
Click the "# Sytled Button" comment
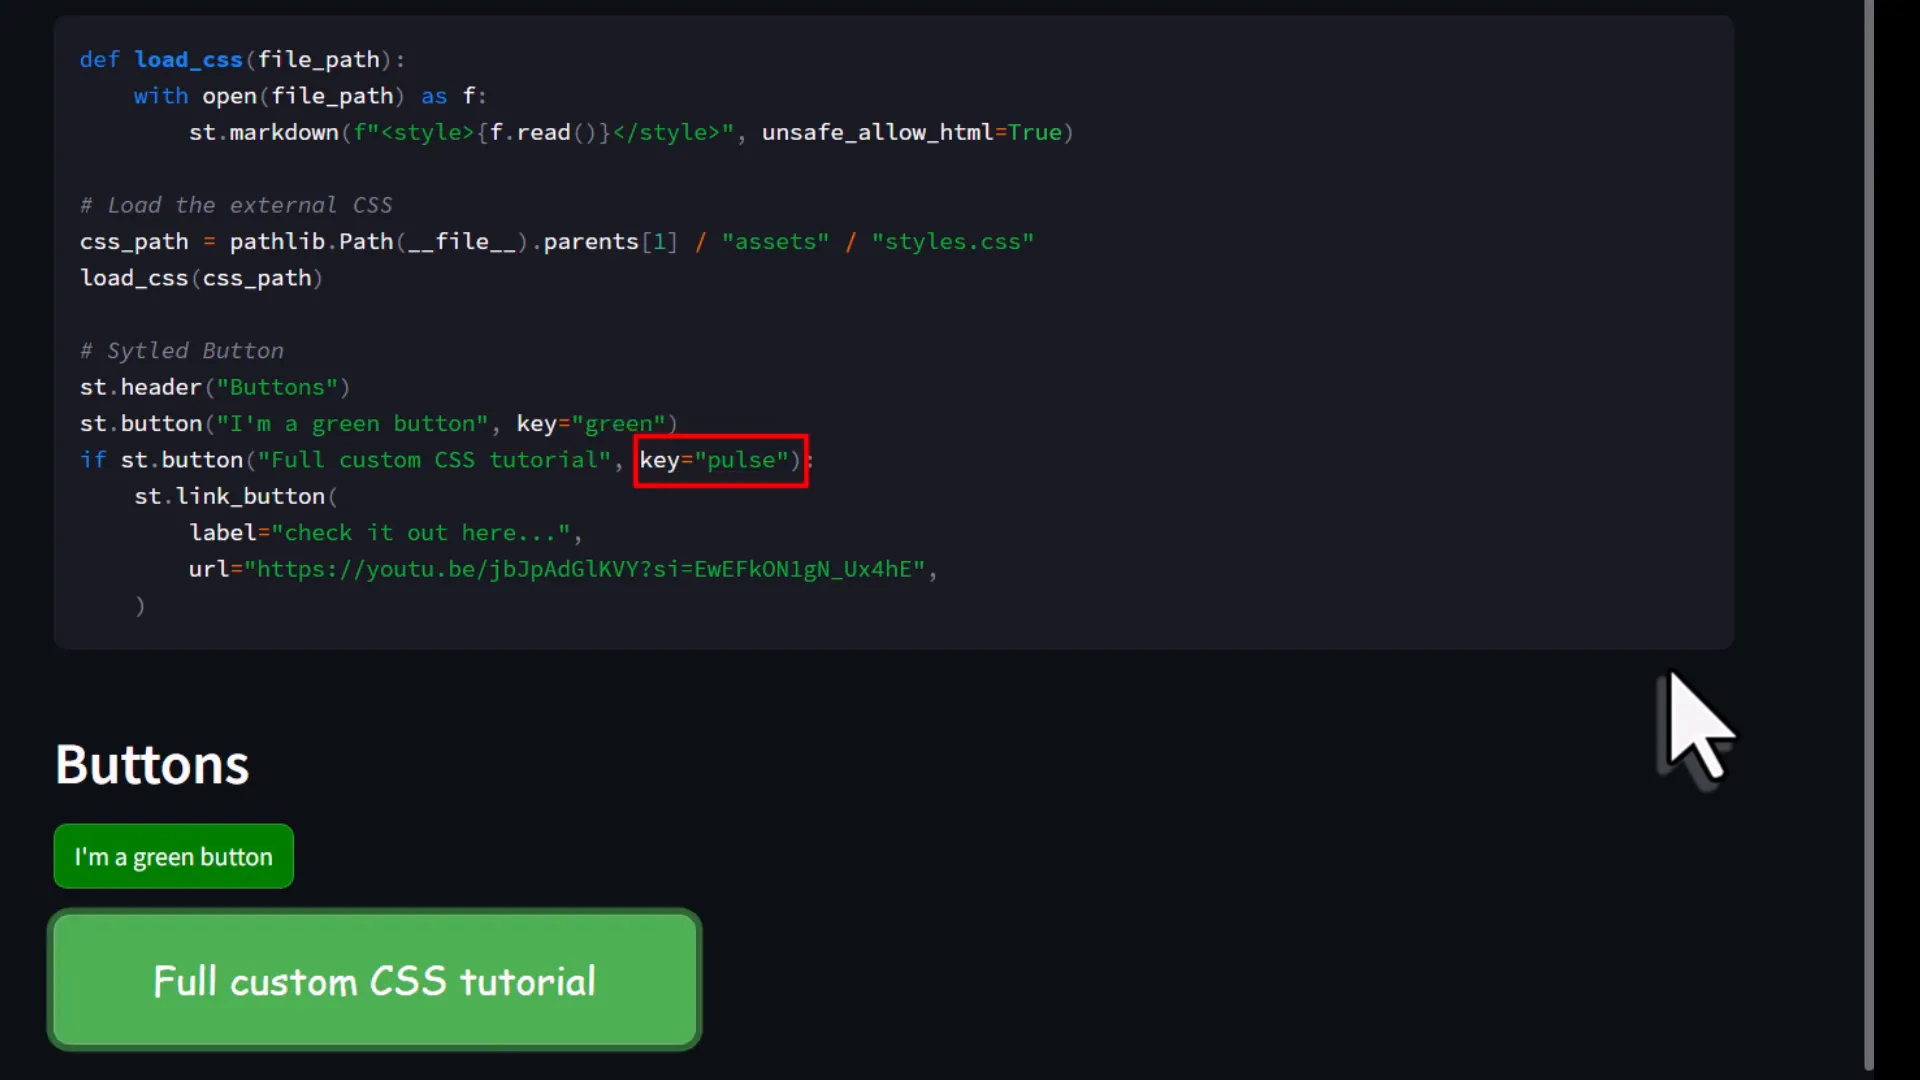(182, 351)
